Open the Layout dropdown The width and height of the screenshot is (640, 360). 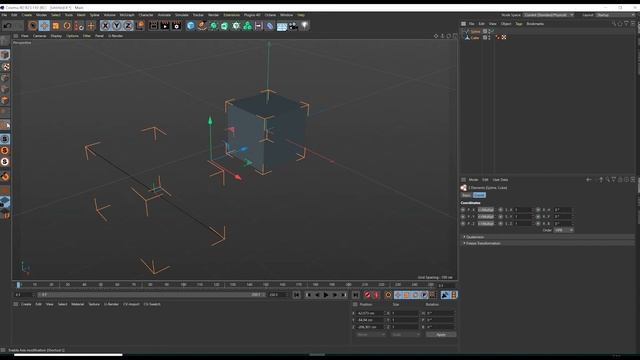(616, 15)
